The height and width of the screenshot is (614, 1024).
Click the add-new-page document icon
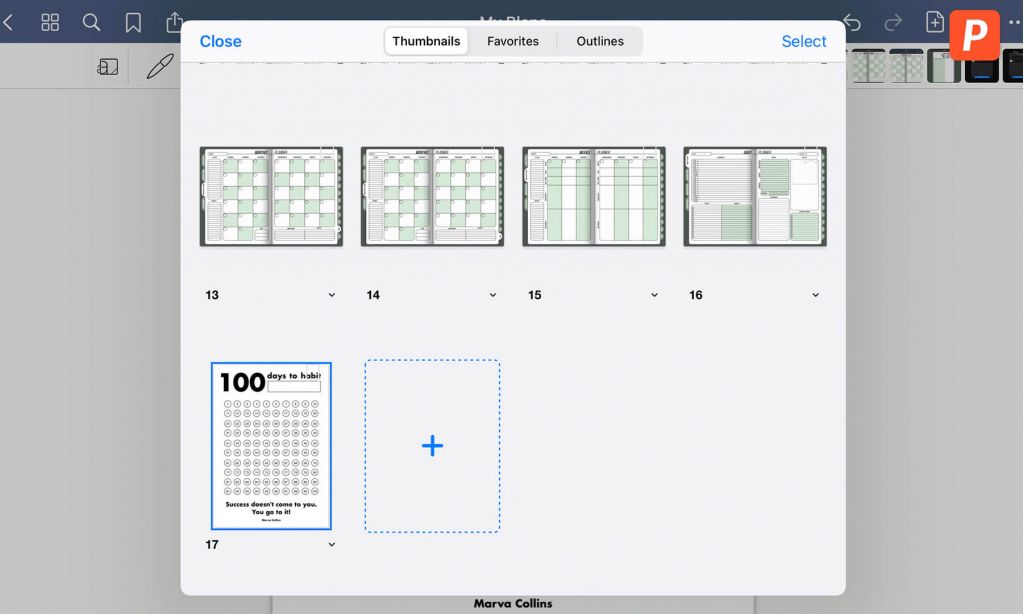934,21
